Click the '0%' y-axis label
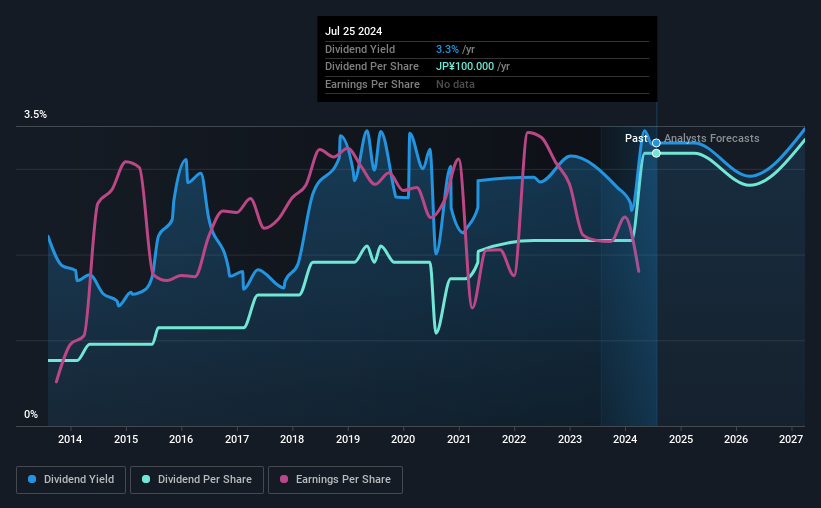Viewport: 821px width, 508px height. 31,414
